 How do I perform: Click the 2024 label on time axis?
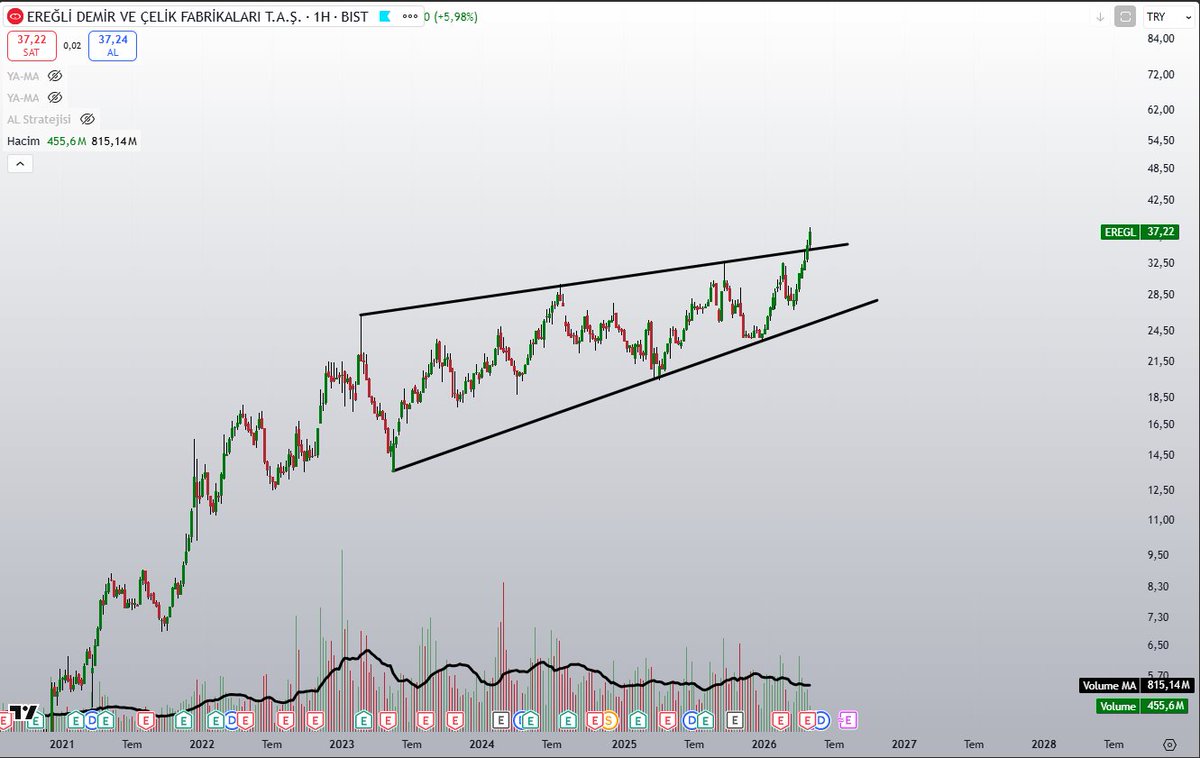482,745
